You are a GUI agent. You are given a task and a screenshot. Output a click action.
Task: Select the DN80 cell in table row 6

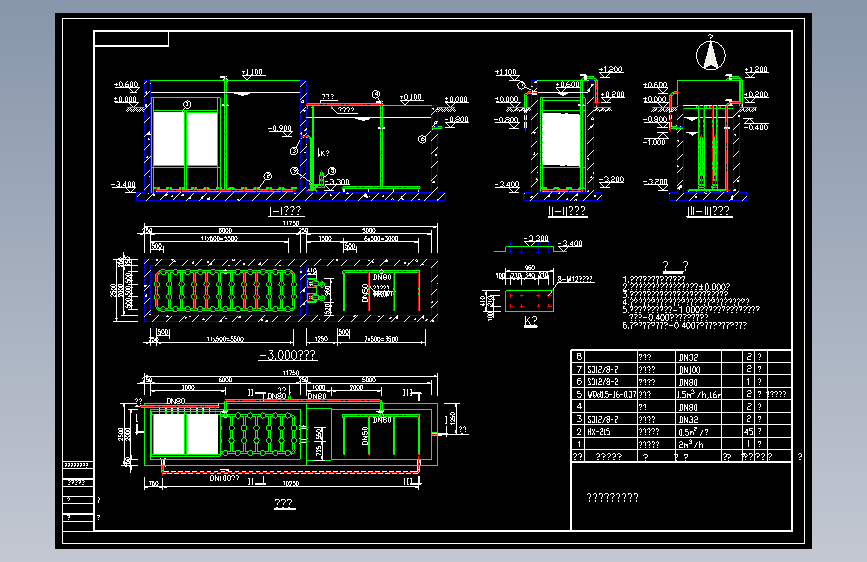688,382
